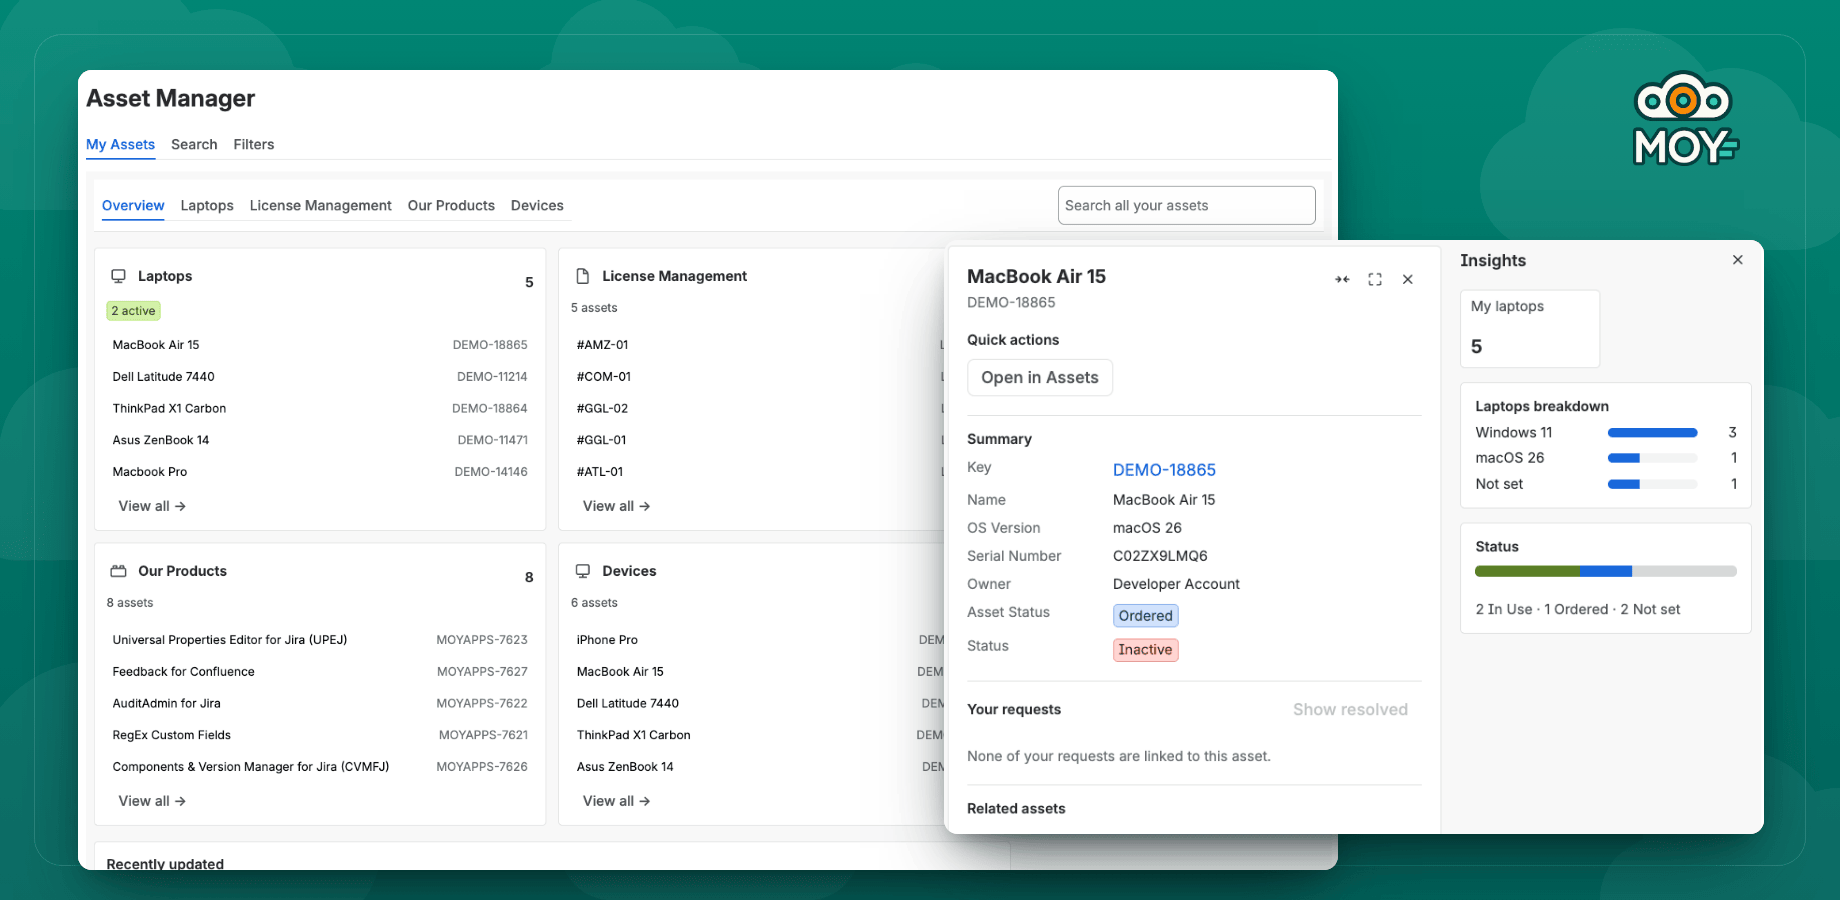This screenshot has height=900, width=1840.
Task: Click View all under Laptops
Action: point(152,506)
